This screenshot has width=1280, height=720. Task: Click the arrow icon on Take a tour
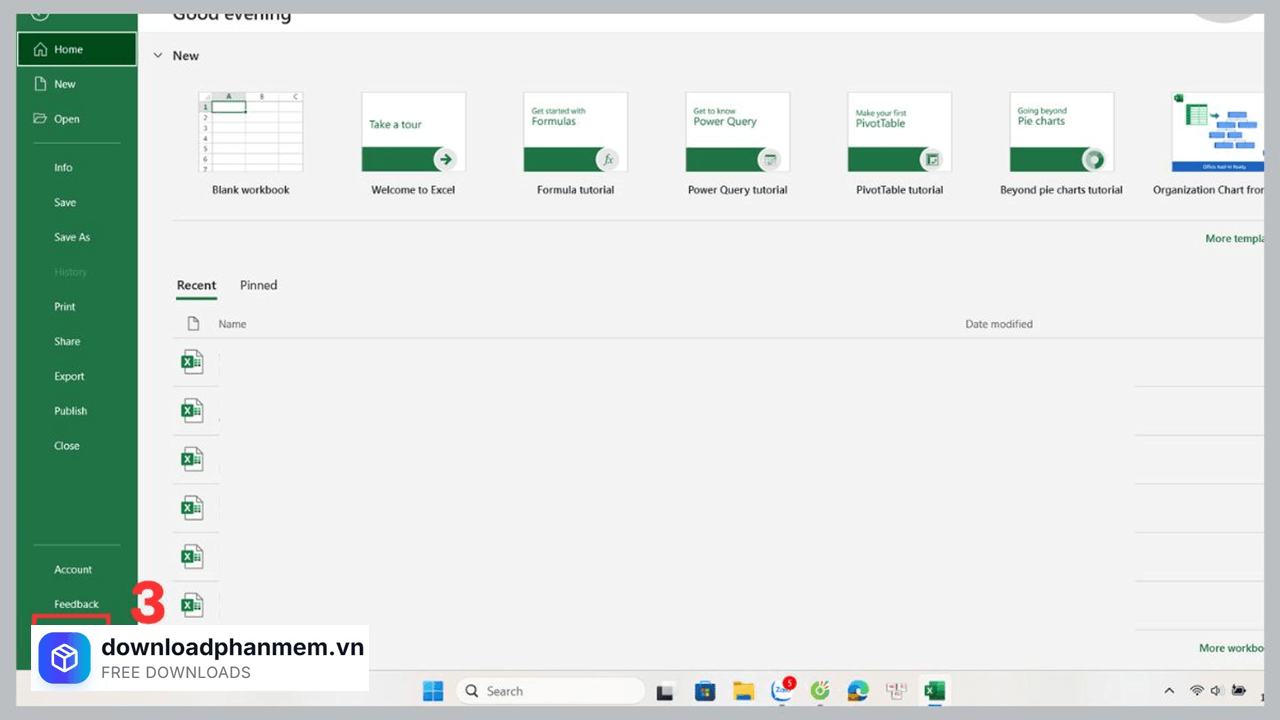tap(445, 159)
